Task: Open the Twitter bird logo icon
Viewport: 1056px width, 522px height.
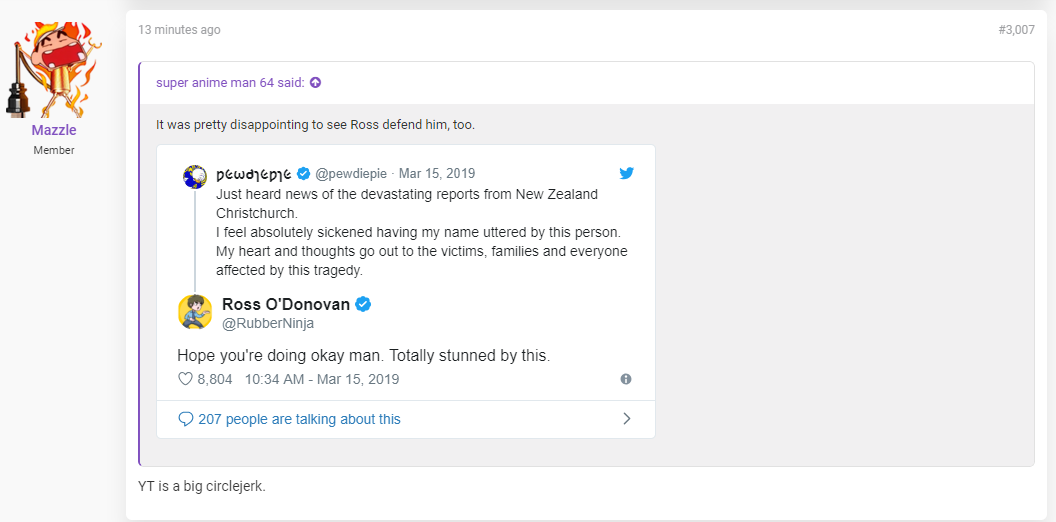Action: click(626, 174)
